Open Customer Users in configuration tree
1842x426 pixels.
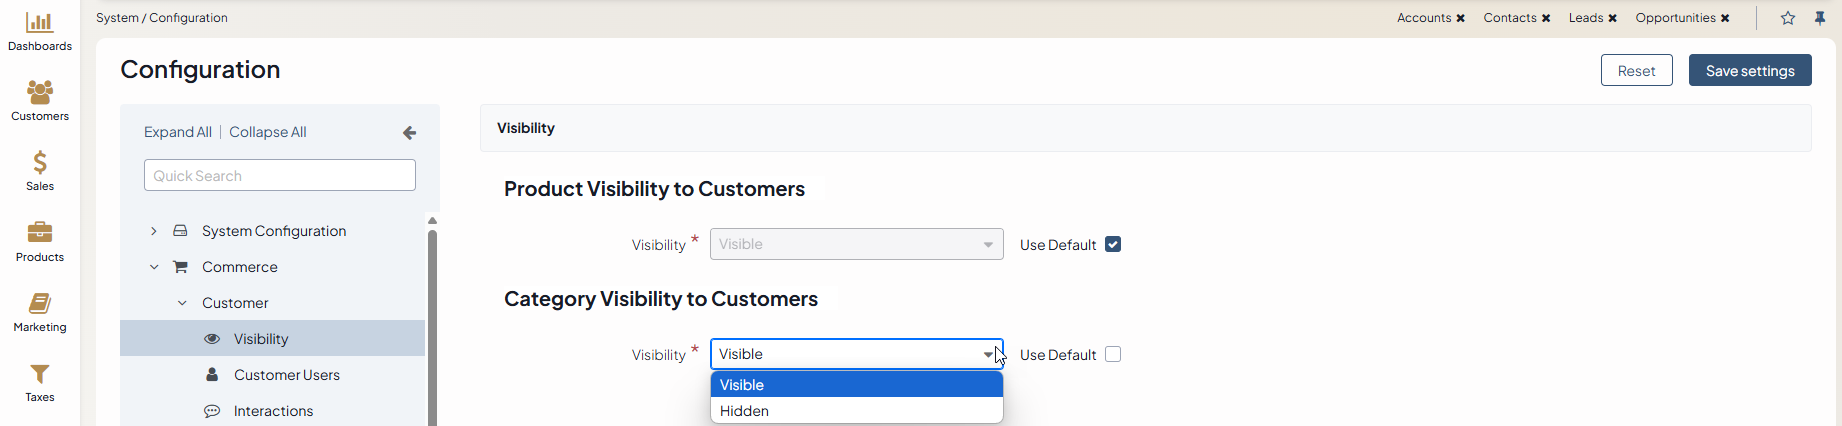tap(286, 375)
